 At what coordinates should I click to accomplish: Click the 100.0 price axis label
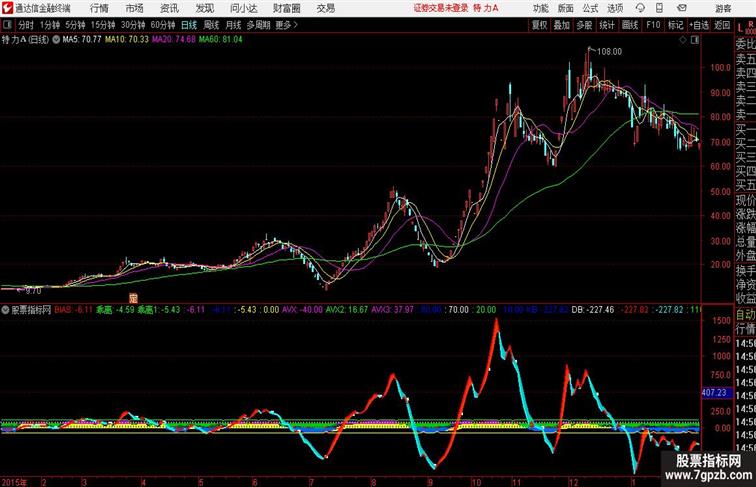(720, 68)
